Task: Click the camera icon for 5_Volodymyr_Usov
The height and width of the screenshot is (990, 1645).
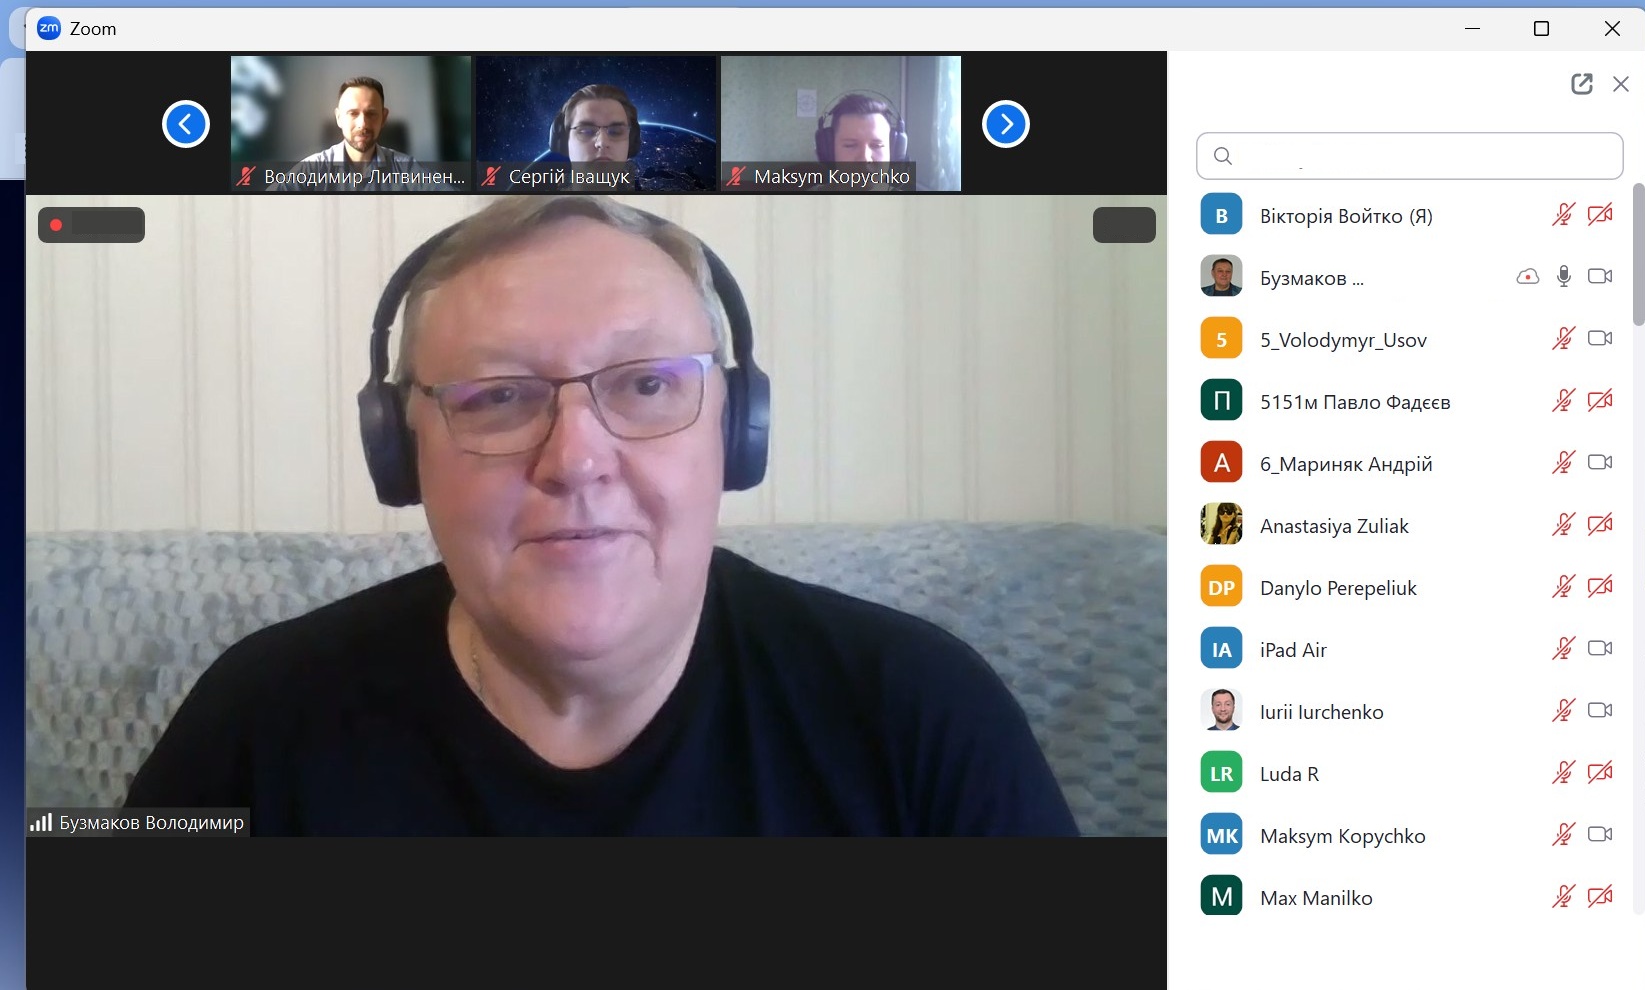Action: [1600, 339]
